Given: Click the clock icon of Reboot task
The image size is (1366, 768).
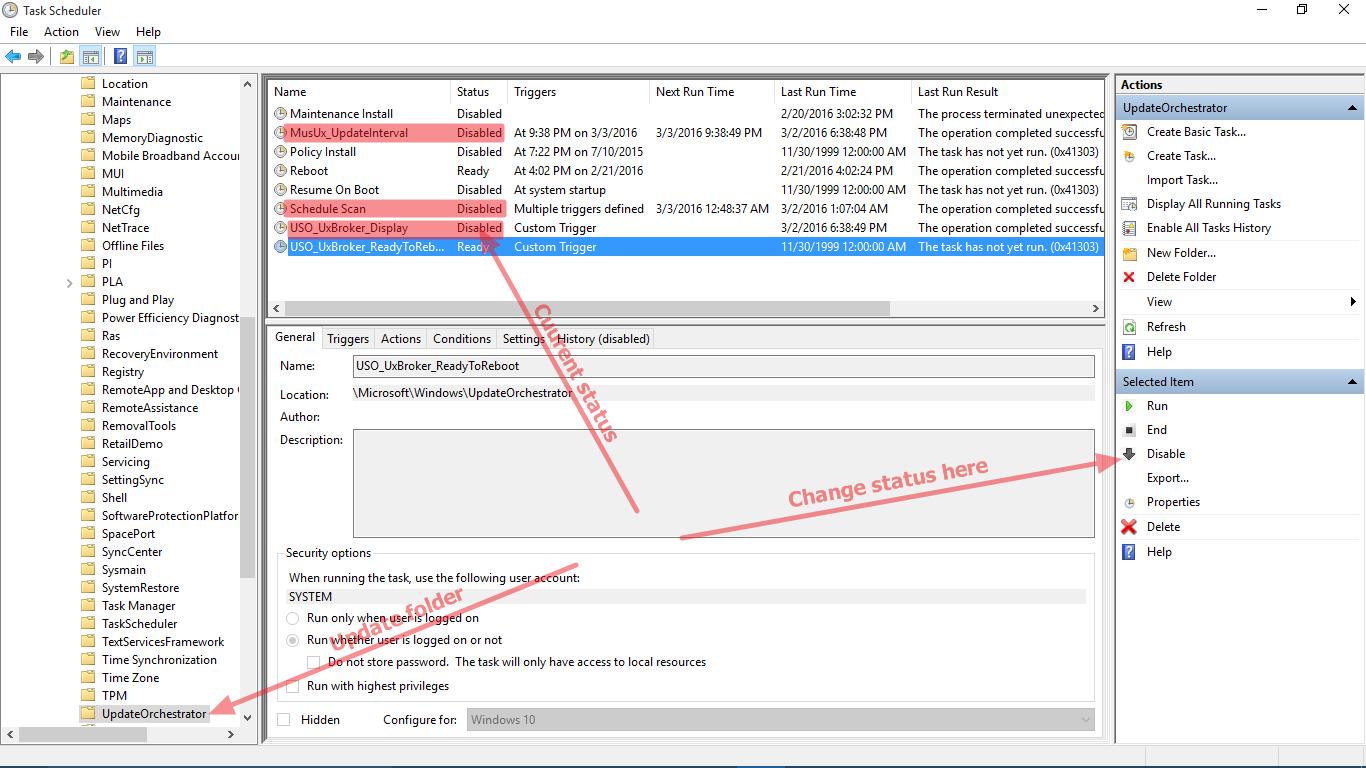Looking at the screenshot, I should click(x=281, y=171).
